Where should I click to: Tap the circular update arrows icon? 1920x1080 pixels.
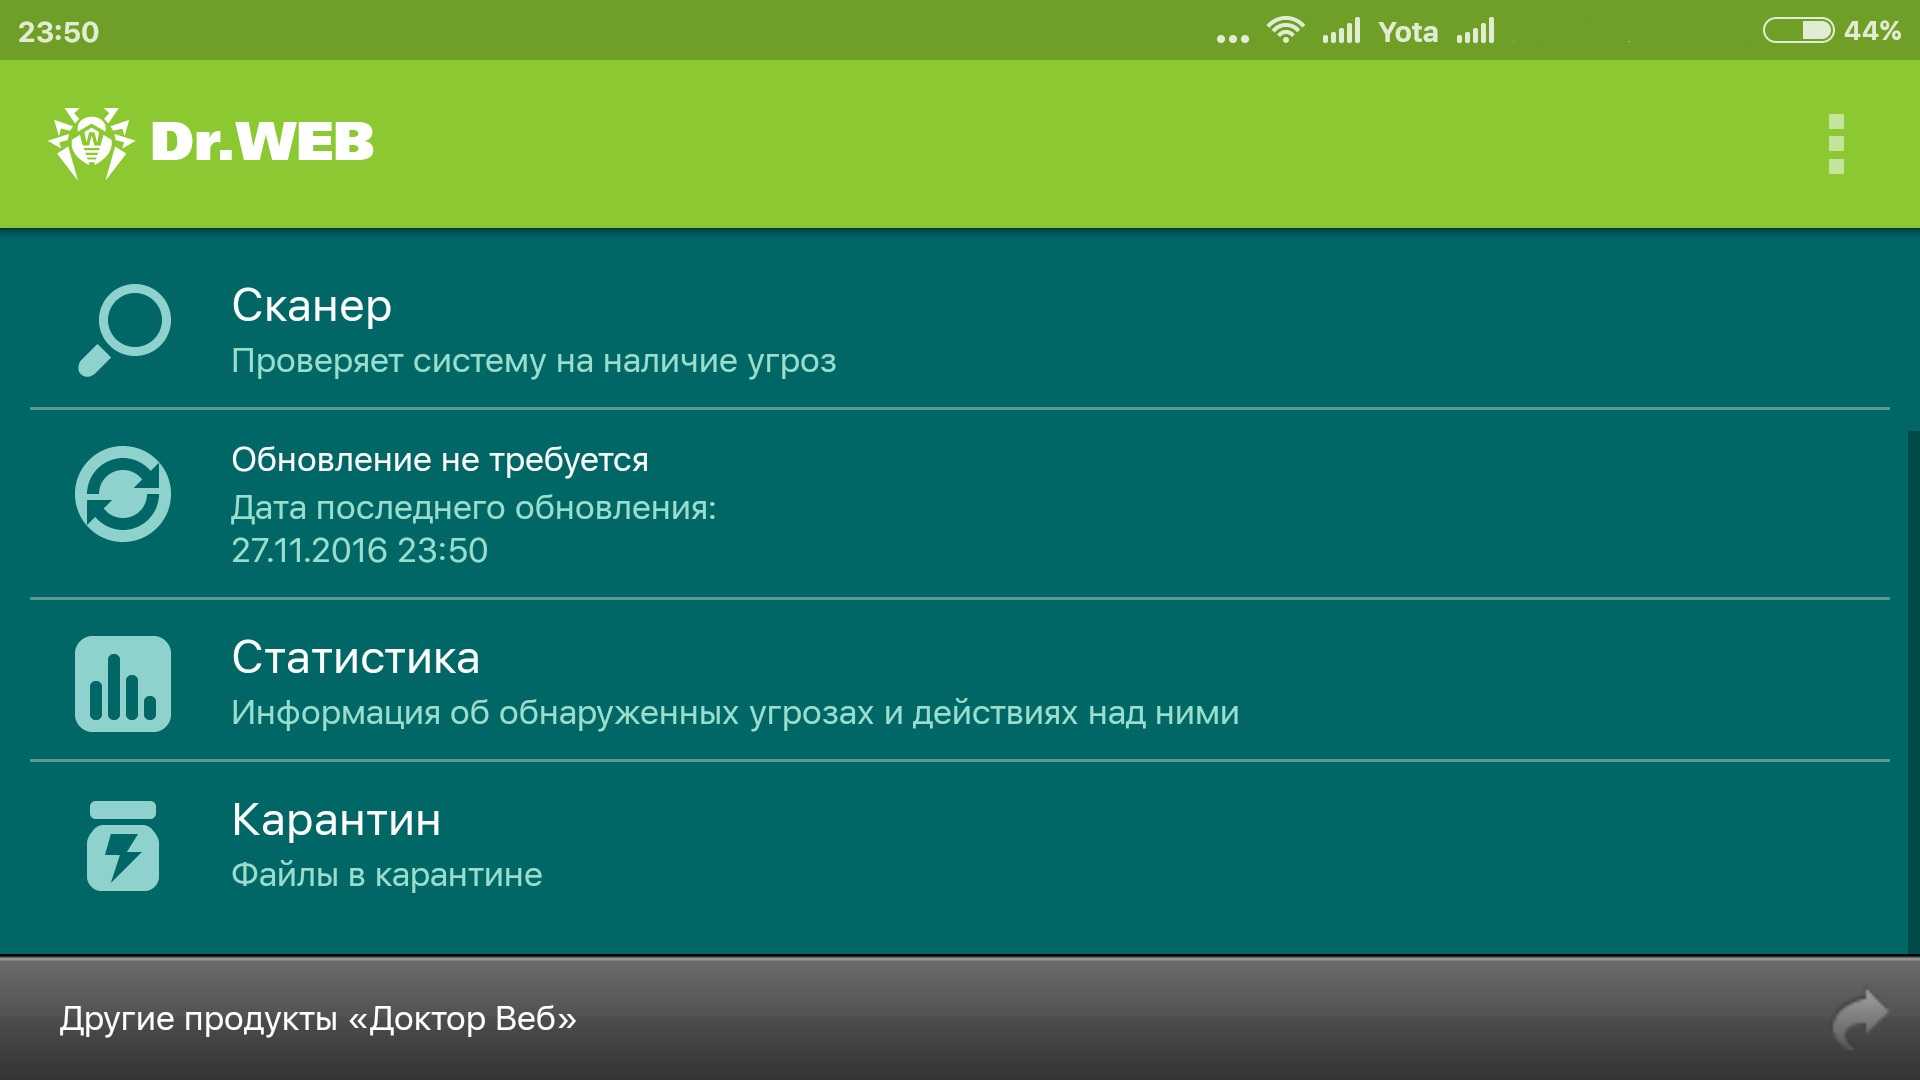[x=123, y=494]
